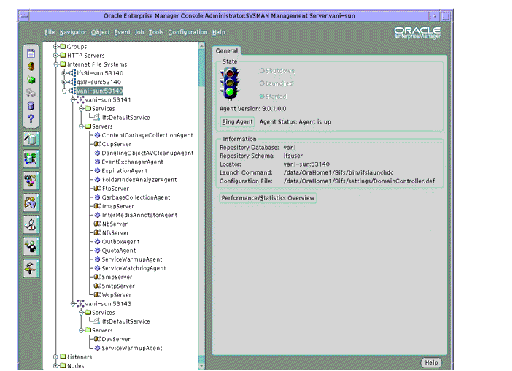Select the SmtpServer node
512x371 pixels.
[118, 286]
